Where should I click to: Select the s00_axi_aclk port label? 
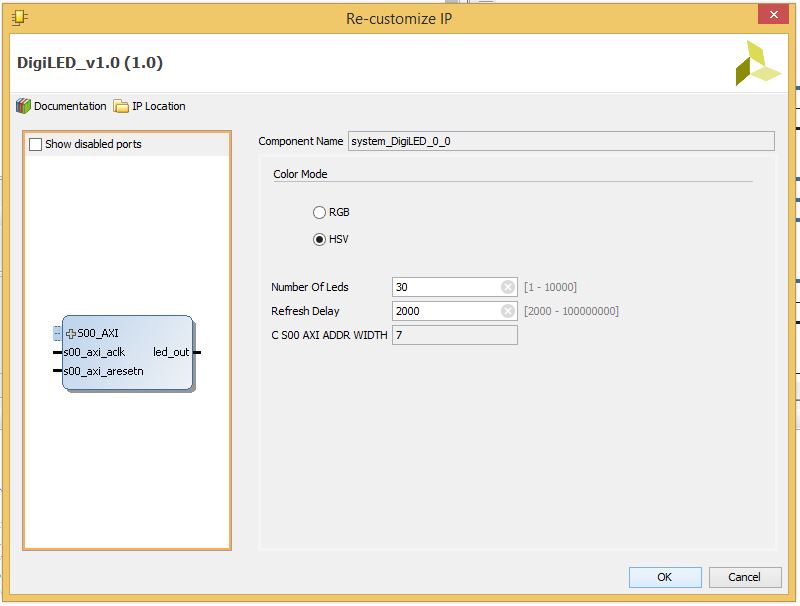coord(94,352)
